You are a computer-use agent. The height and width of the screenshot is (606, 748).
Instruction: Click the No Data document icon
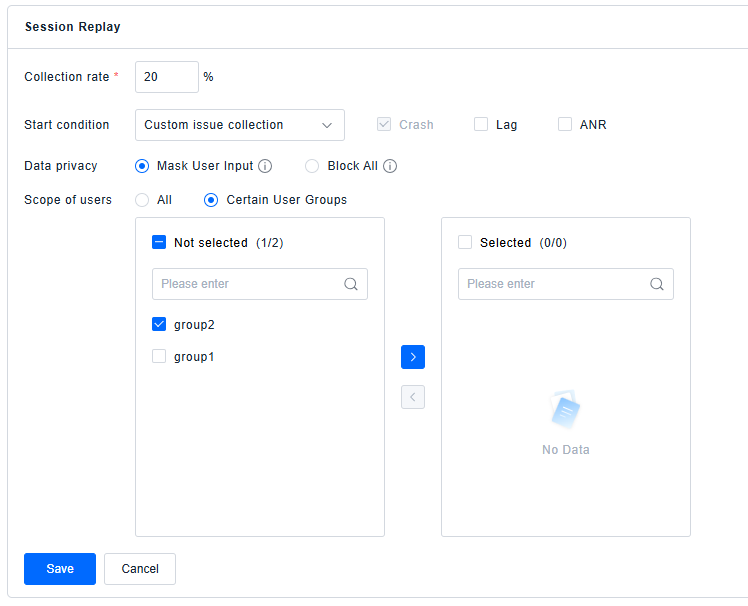(566, 411)
